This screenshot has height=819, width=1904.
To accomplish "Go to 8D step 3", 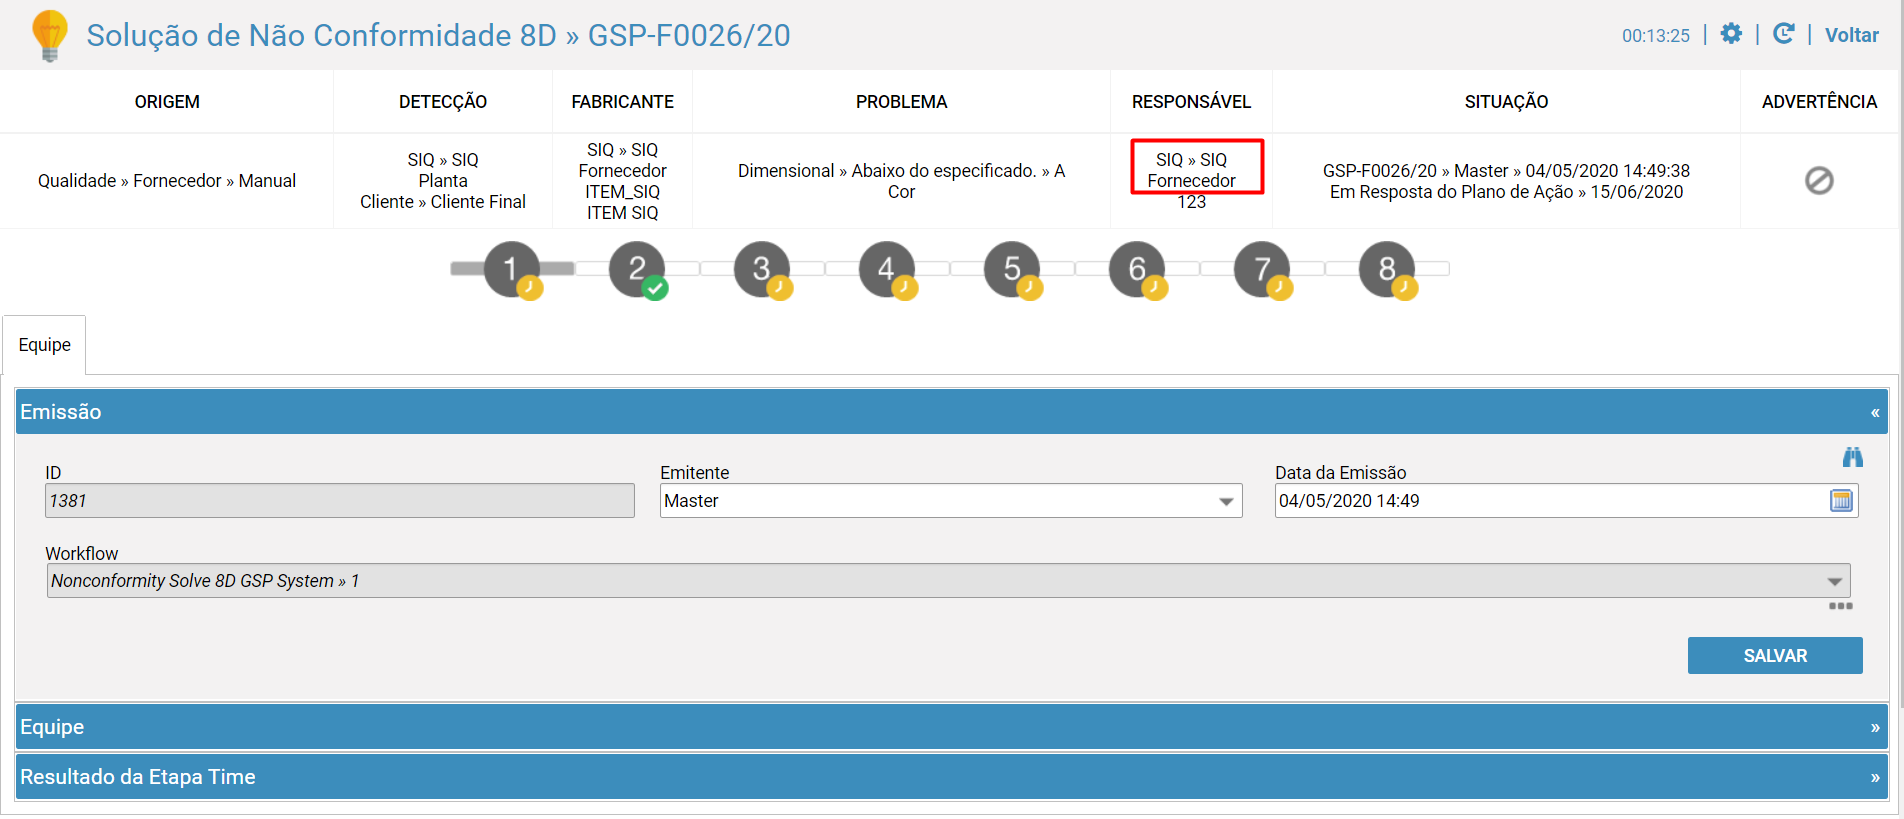I will (x=762, y=269).
